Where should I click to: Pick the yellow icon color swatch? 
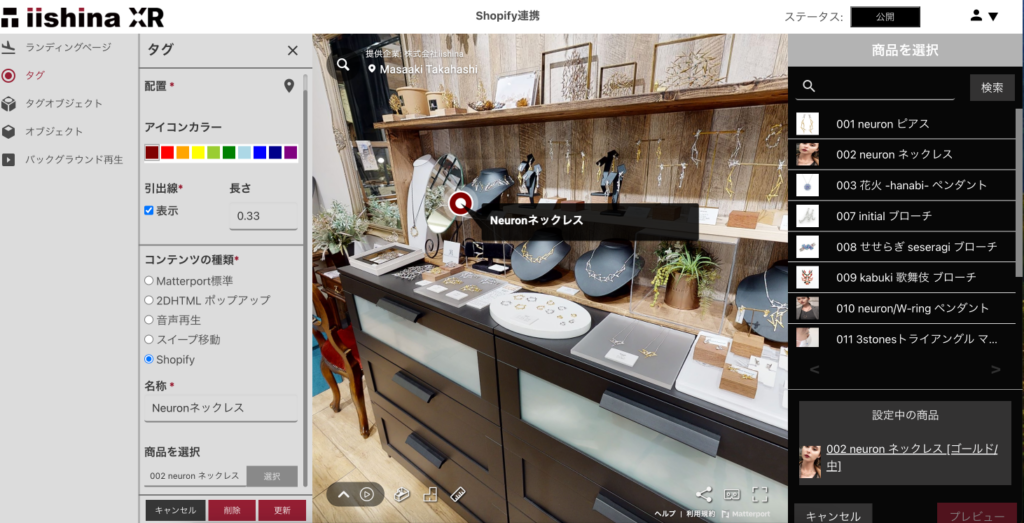(198, 152)
